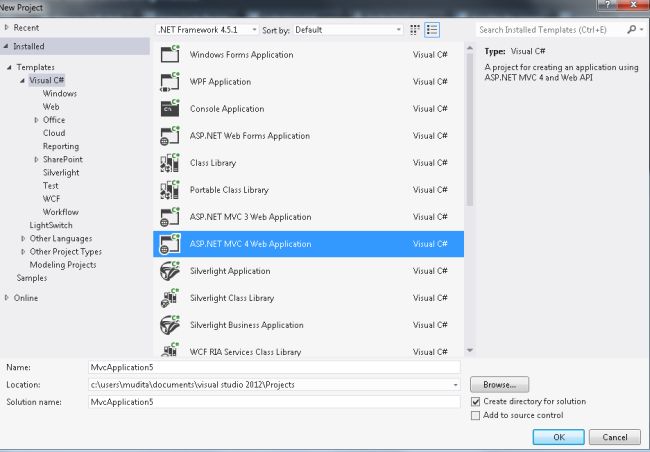
Task: Select Portable Class Library template name
Action: click(x=229, y=190)
